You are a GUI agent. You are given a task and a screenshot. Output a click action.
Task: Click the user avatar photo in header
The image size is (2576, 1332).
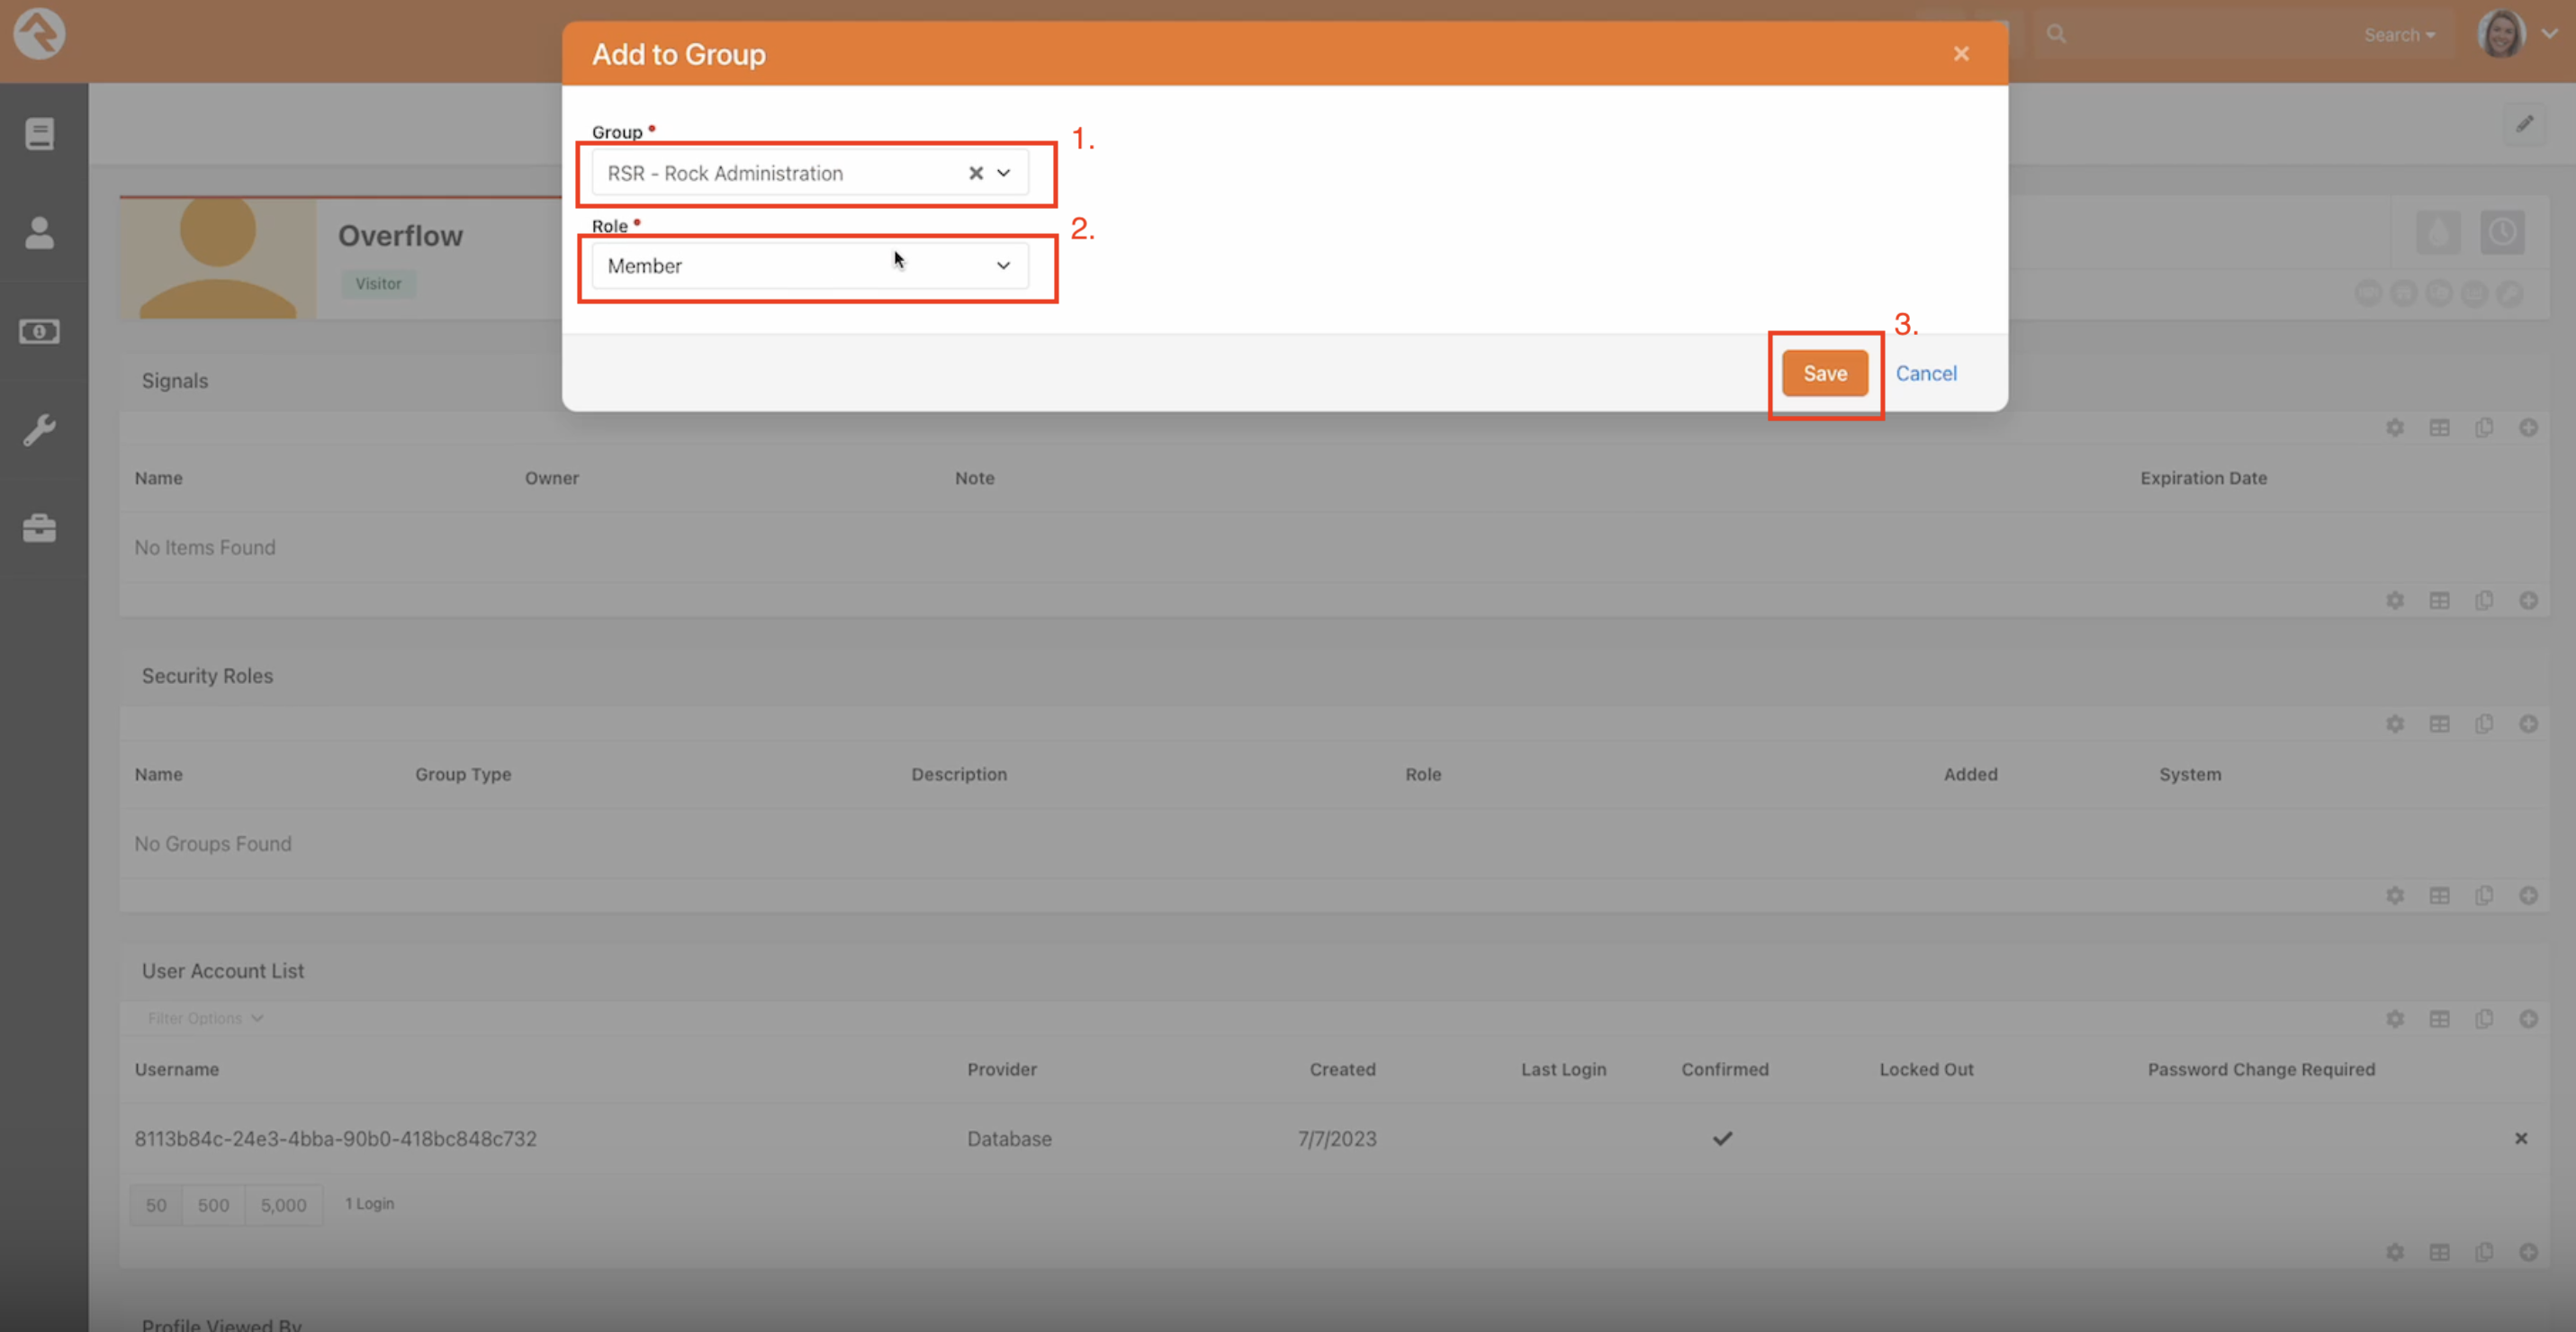(x=2502, y=33)
